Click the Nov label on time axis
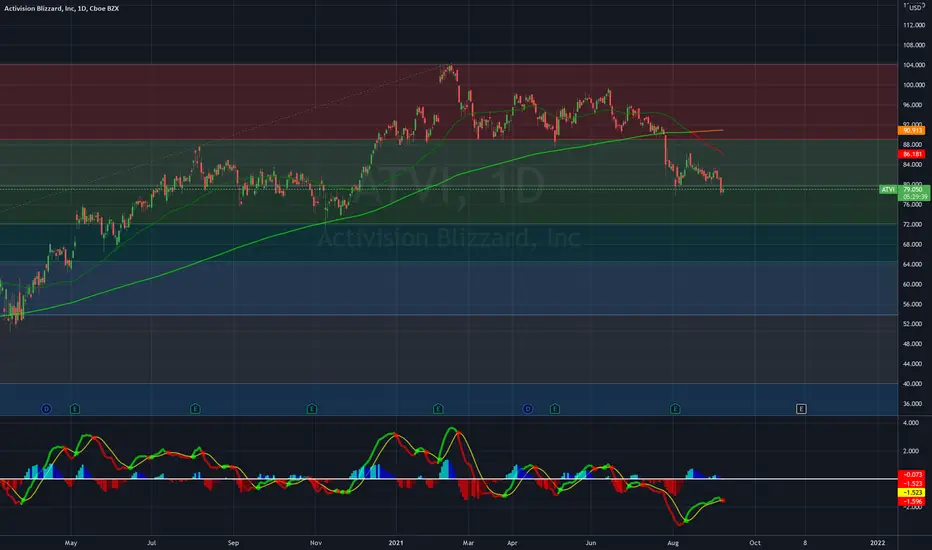 tap(316, 543)
